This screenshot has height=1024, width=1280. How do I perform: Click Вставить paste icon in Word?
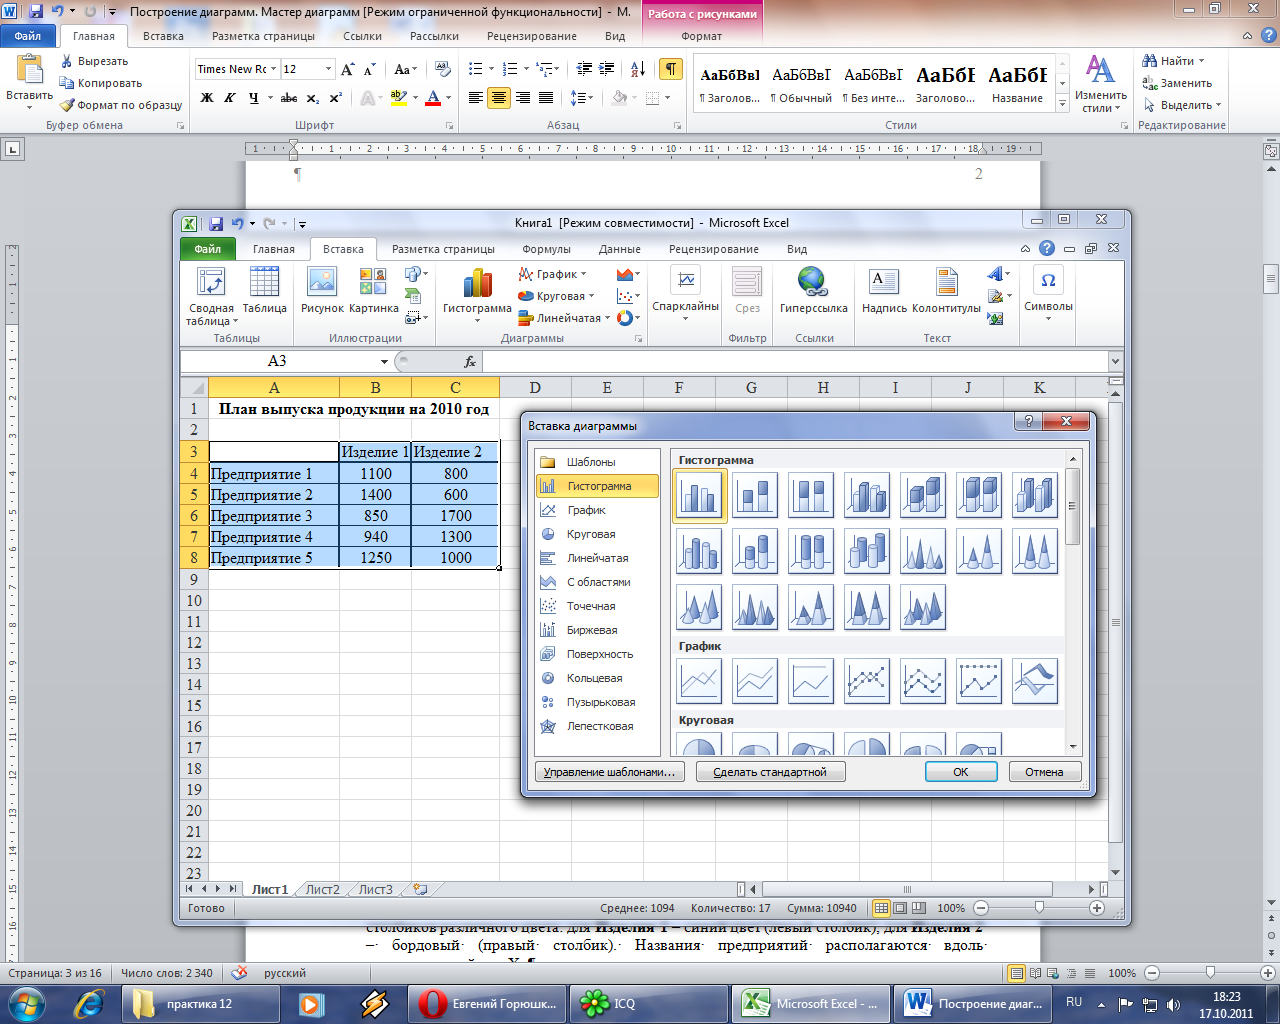coord(29,70)
